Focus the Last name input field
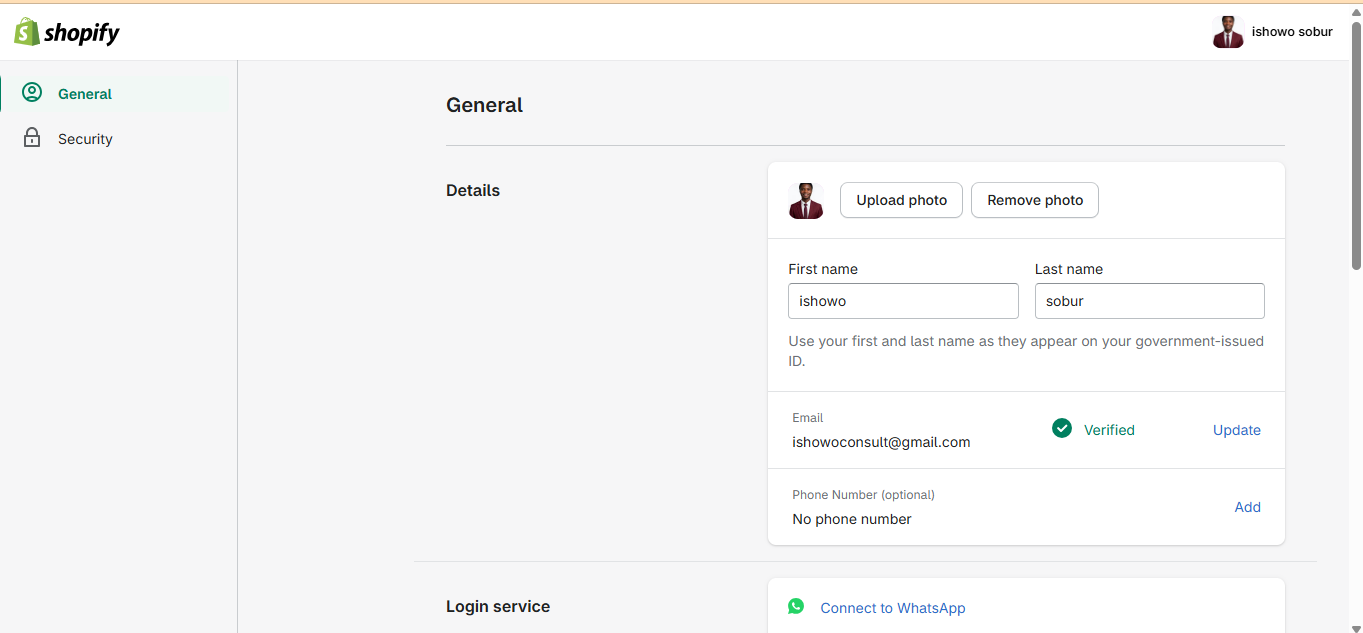Viewport: 1363px width, 633px height. click(1150, 301)
